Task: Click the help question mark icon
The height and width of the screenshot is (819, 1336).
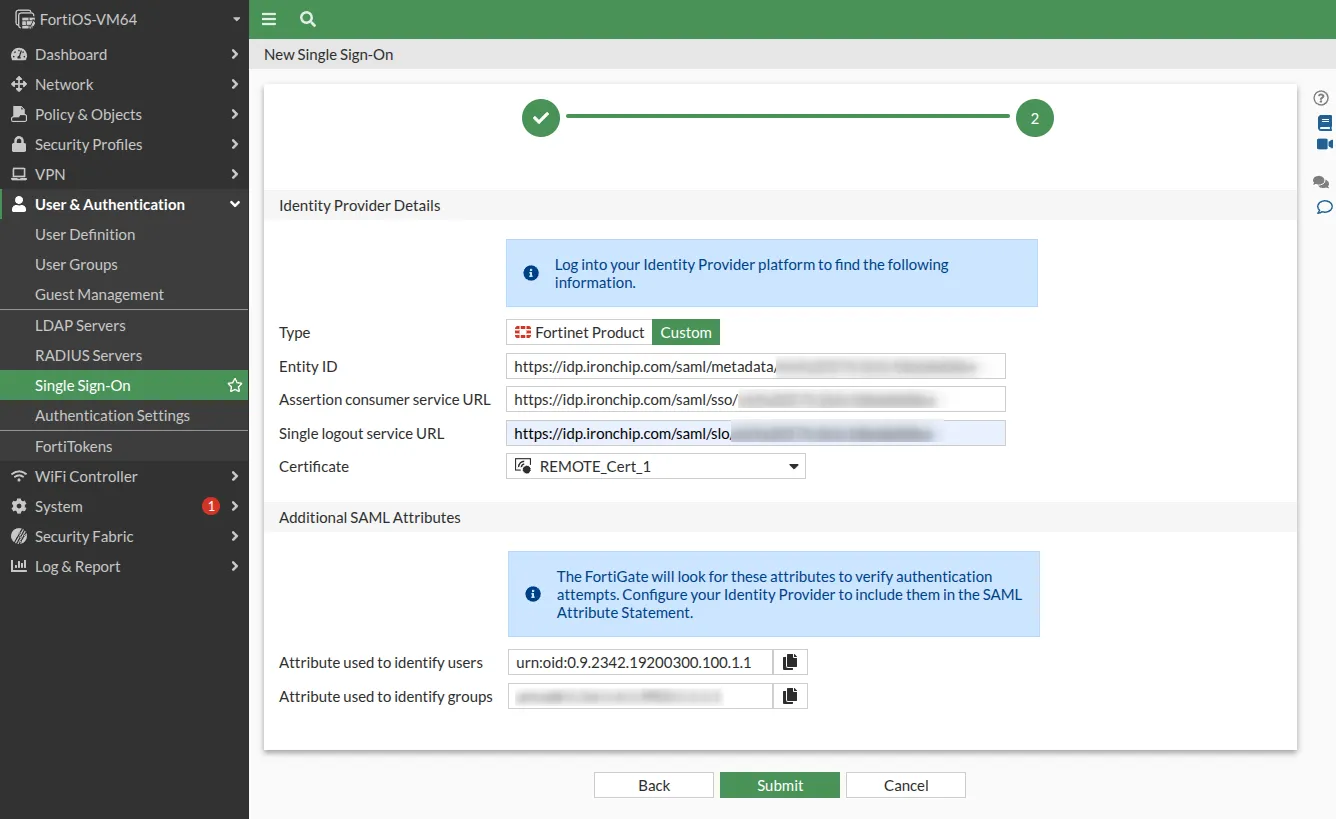Action: coord(1321,99)
